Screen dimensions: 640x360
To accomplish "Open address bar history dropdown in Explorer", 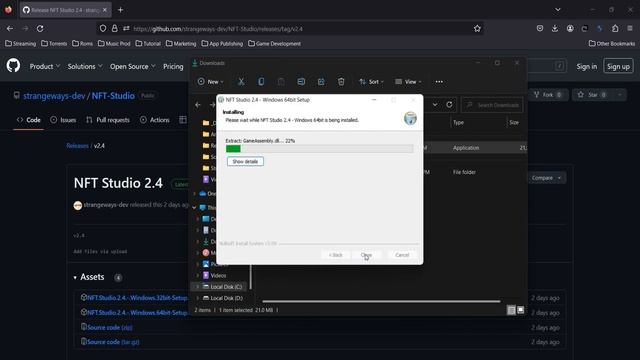I will [435, 104].
